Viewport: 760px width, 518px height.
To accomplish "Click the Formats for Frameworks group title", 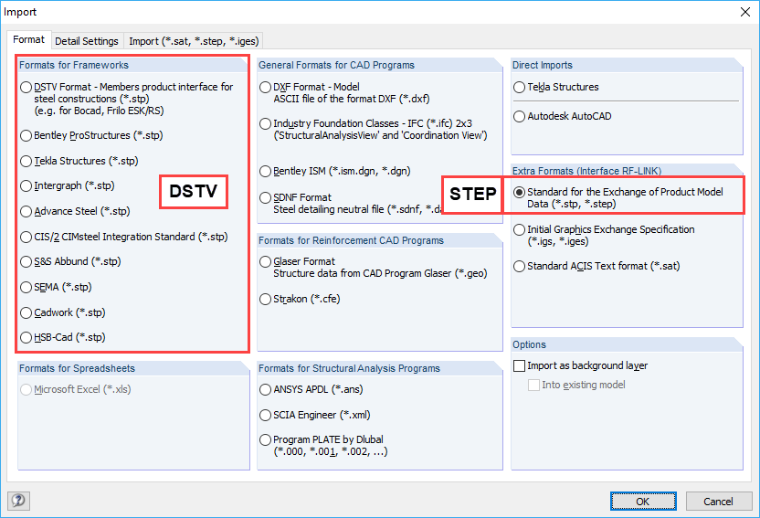I will point(74,65).
